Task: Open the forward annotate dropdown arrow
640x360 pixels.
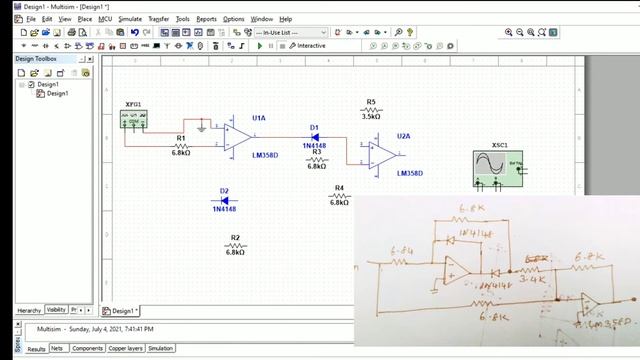Action: [385, 32]
